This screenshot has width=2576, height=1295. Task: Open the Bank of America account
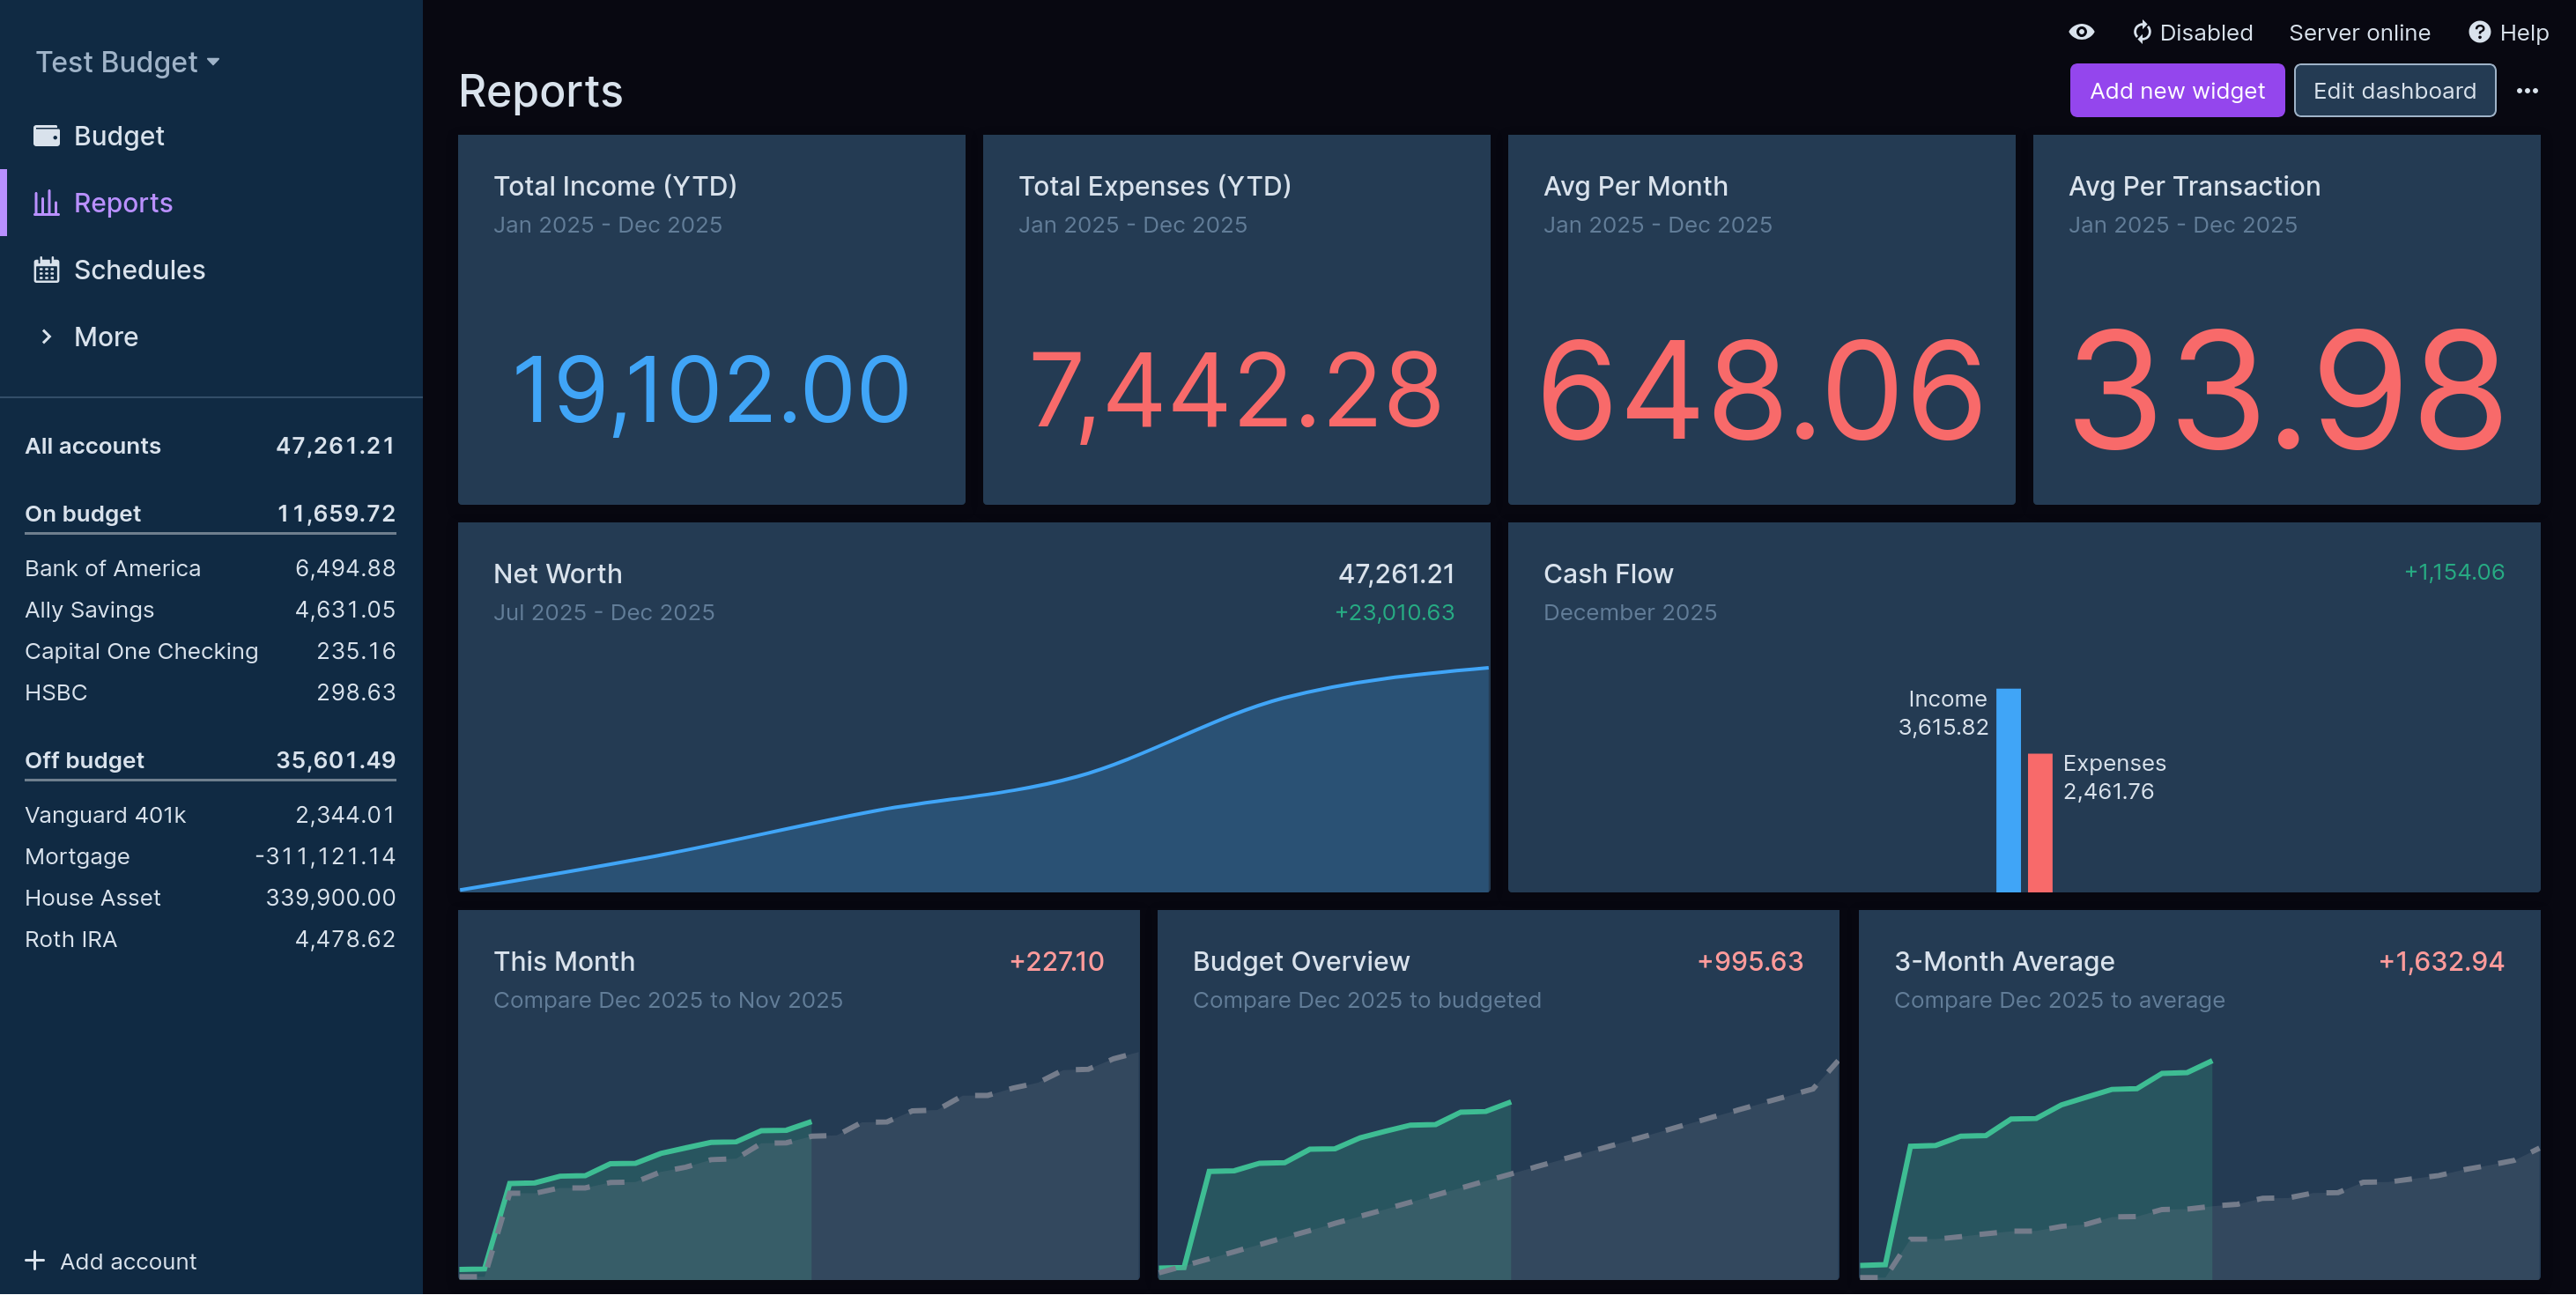(112, 568)
